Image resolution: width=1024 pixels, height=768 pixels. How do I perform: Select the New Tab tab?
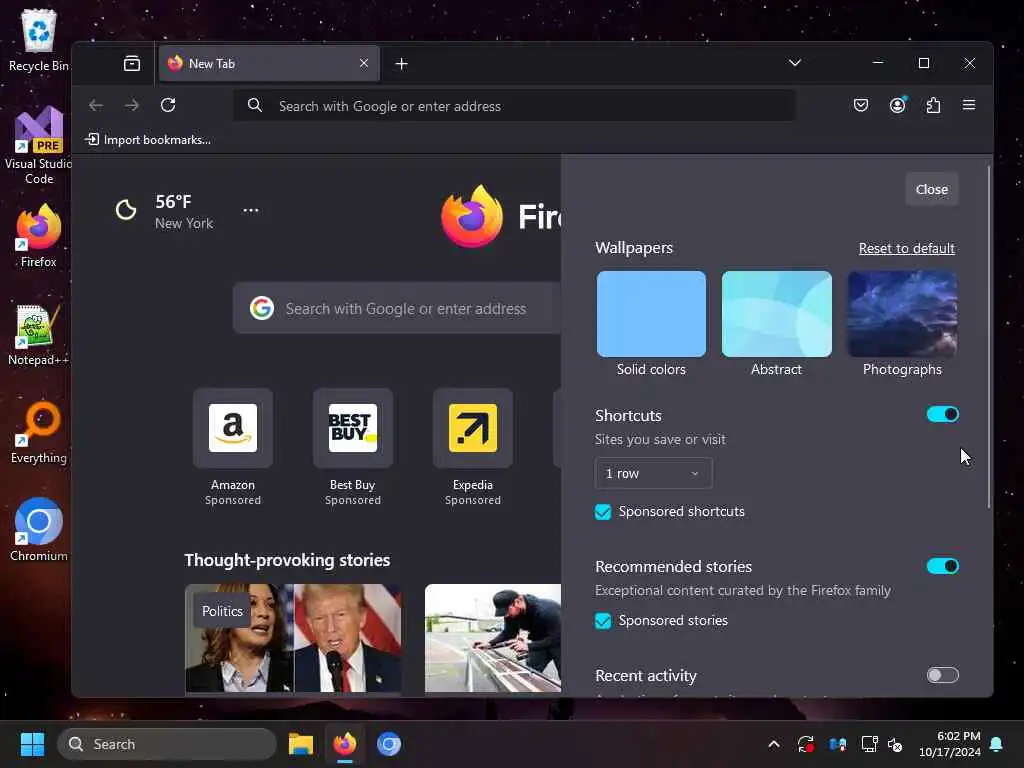click(x=268, y=63)
